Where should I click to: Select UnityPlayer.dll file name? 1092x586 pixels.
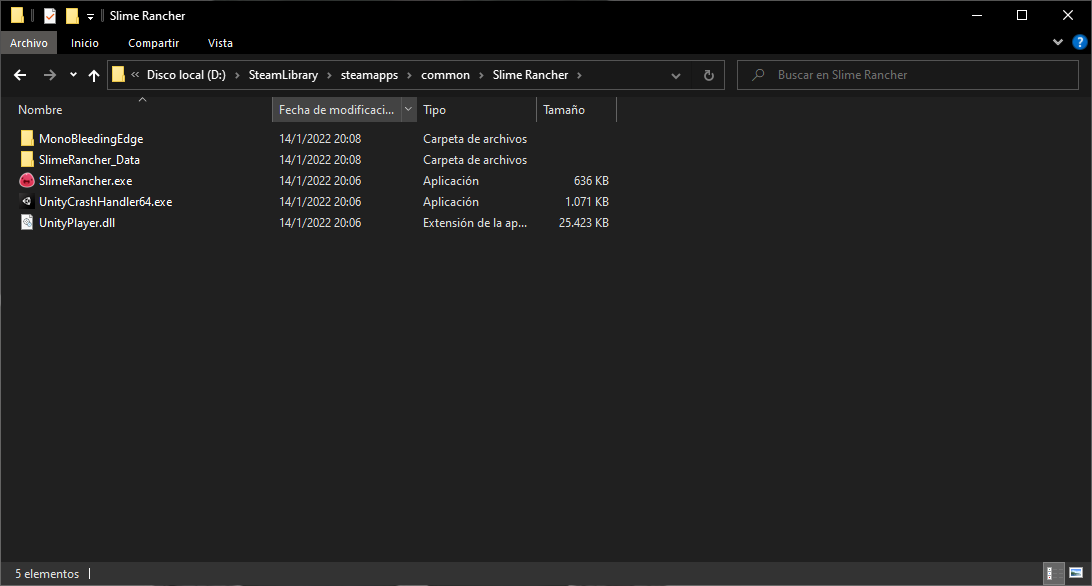click(77, 222)
